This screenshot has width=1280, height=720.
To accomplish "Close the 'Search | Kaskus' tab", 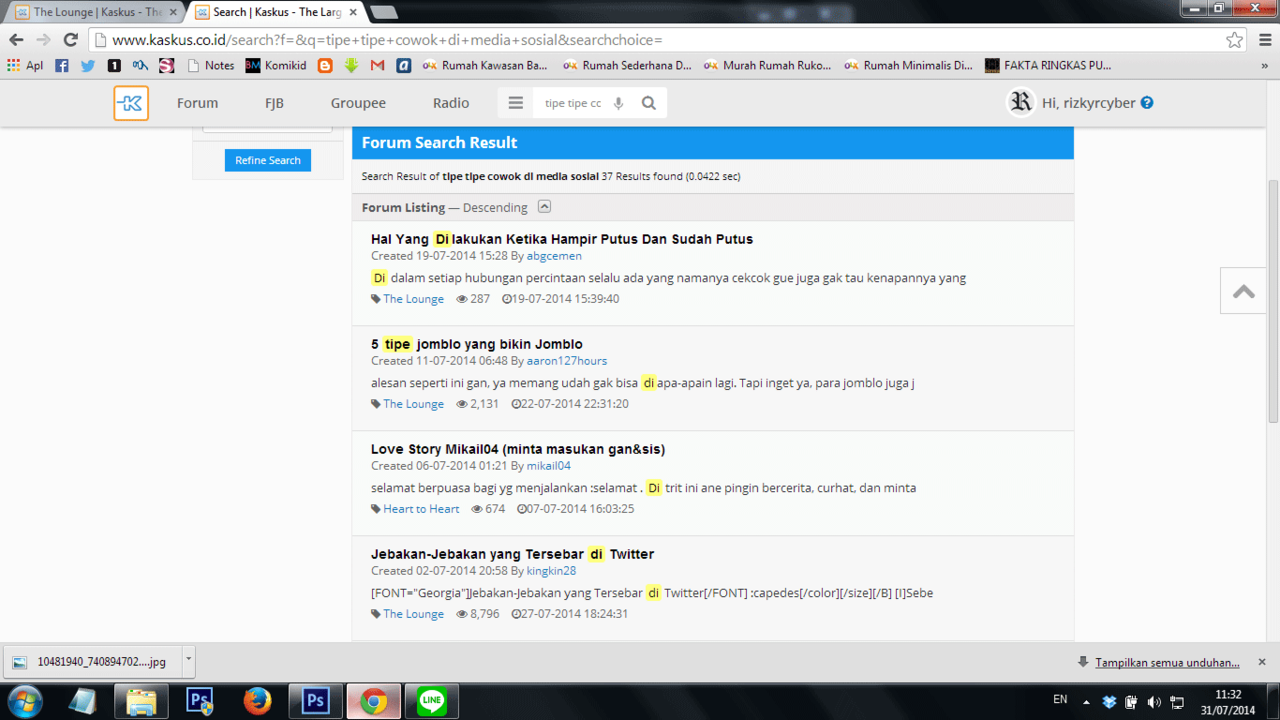I will tap(353, 12).
